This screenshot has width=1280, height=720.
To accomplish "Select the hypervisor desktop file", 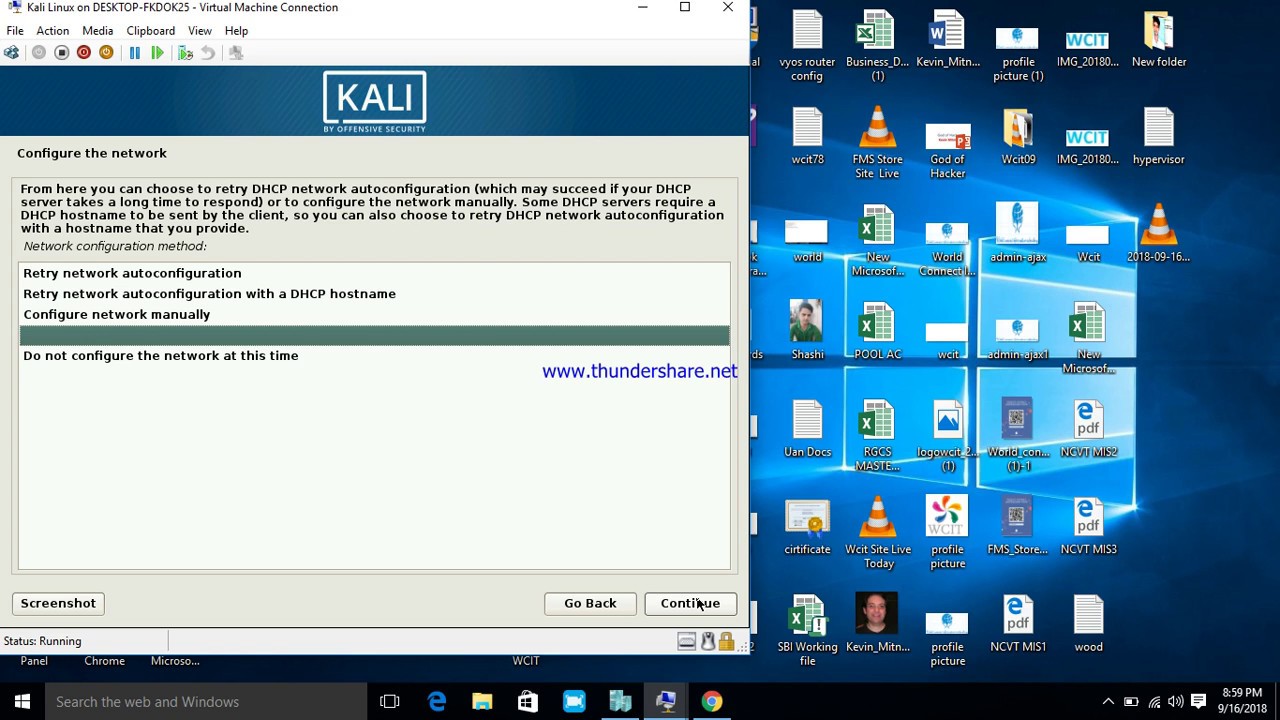I will pyautogui.click(x=1159, y=137).
